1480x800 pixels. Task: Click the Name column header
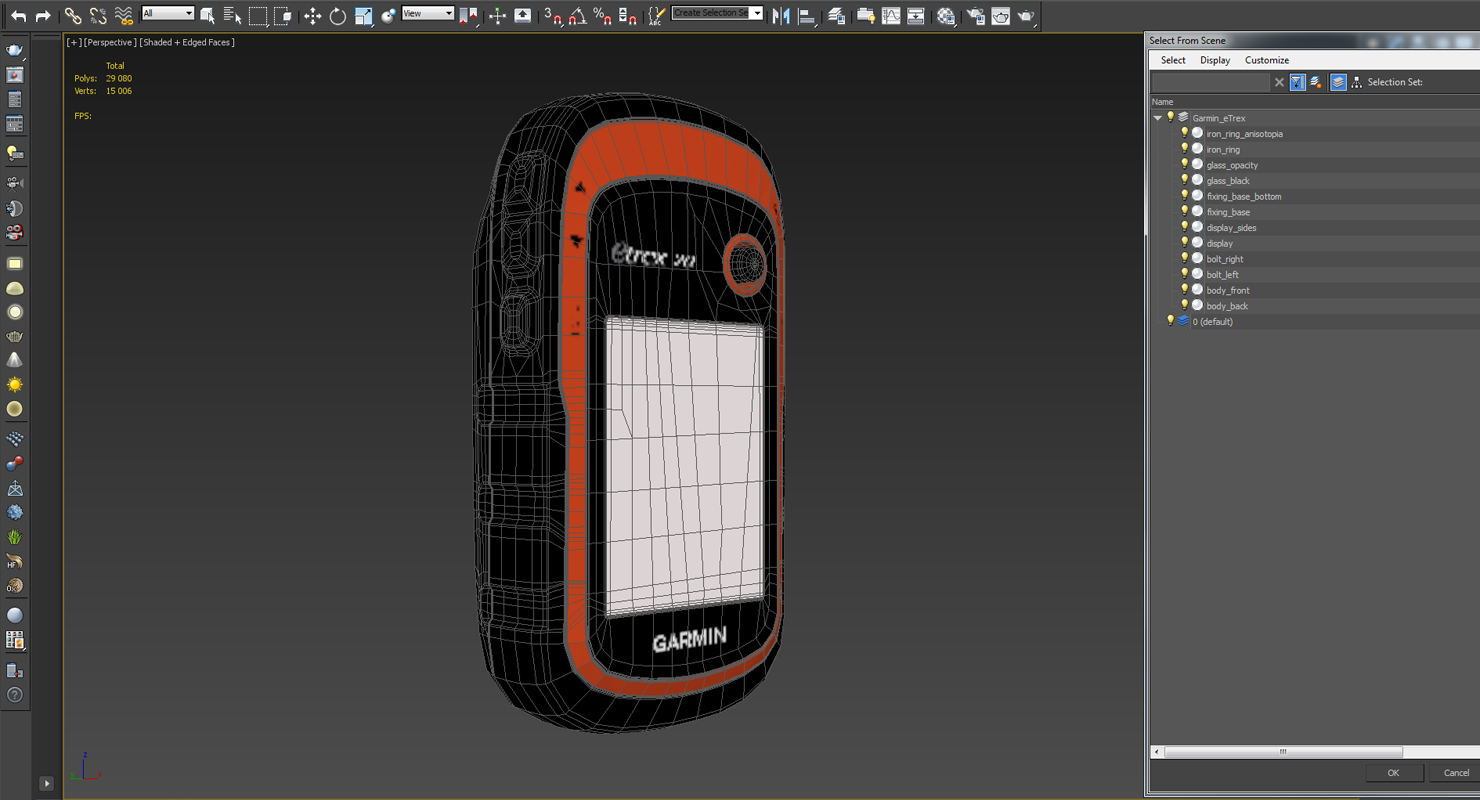tap(1162, 102)
